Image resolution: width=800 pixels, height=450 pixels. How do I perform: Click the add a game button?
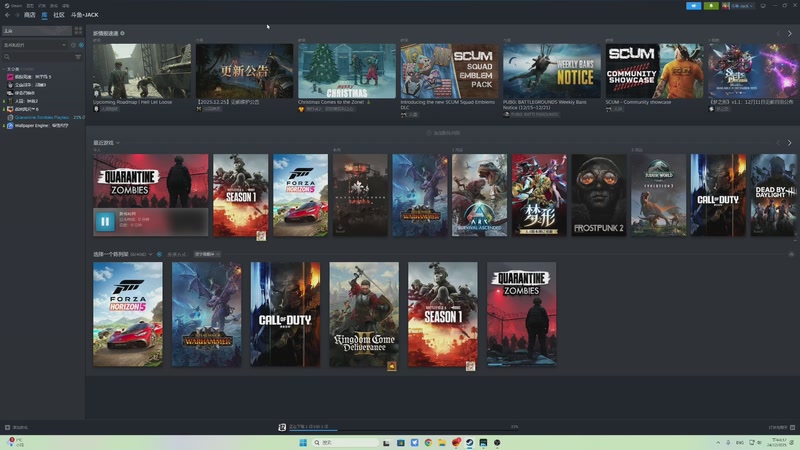pyautogui.click(x=16, y=428)
